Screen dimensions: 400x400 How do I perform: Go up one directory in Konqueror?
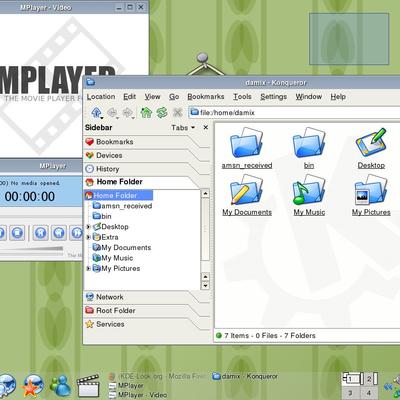[x=96, y=112]
